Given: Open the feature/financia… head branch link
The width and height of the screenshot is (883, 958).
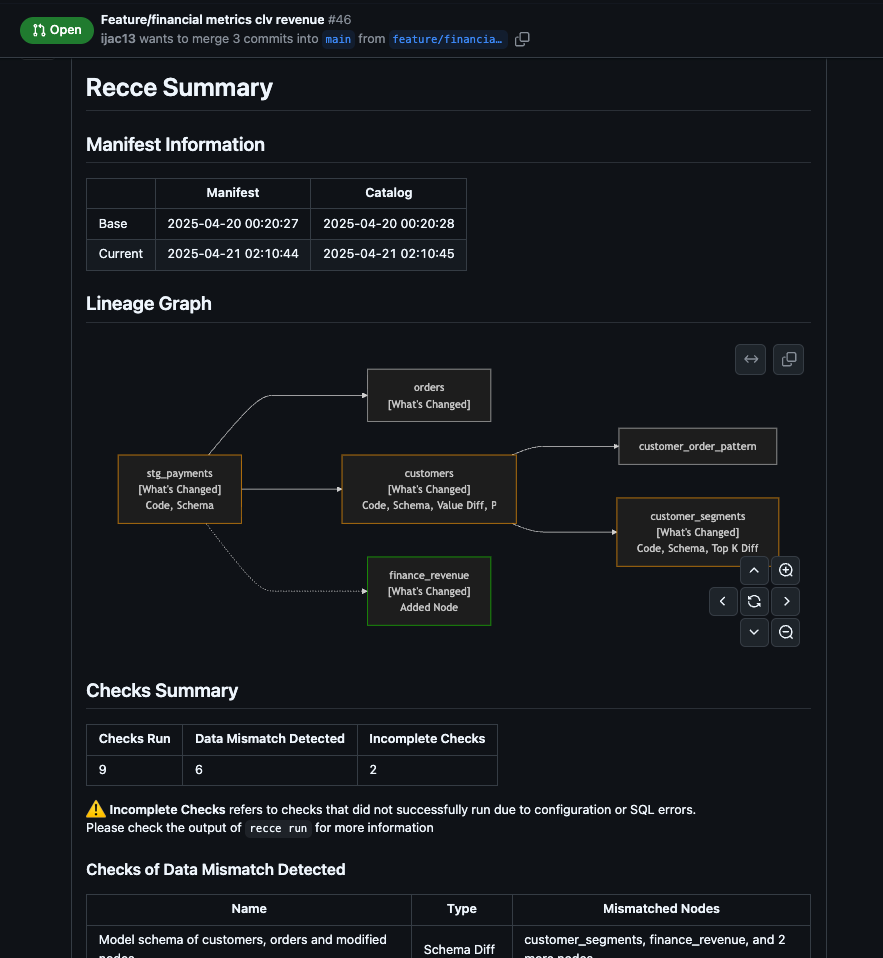Looking at the screenshot, I should pyautogui.click(x=447, y=40).
